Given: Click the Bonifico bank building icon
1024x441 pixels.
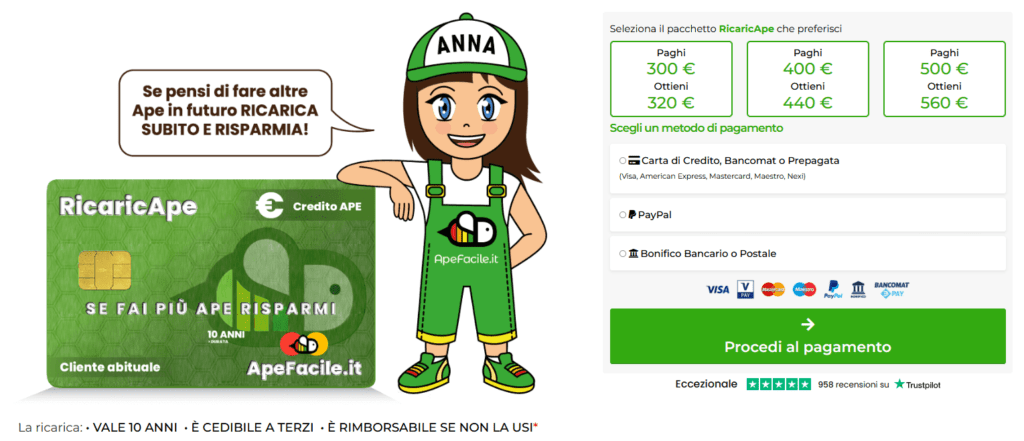Looking at the screenshot, I should click(x=858, y=289).
